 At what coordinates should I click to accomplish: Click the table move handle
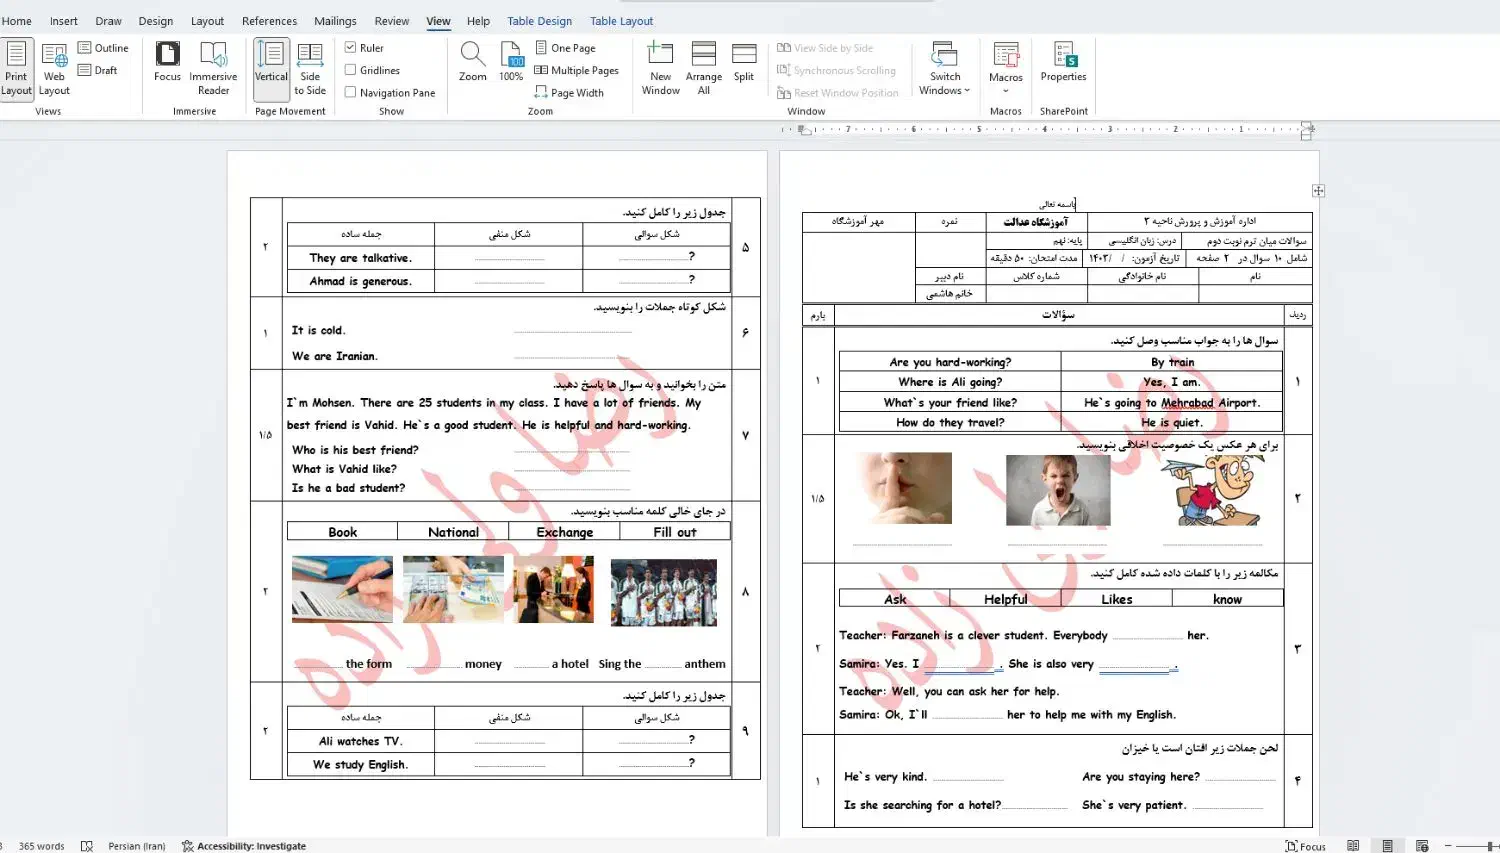click(x=1318, y=191)
